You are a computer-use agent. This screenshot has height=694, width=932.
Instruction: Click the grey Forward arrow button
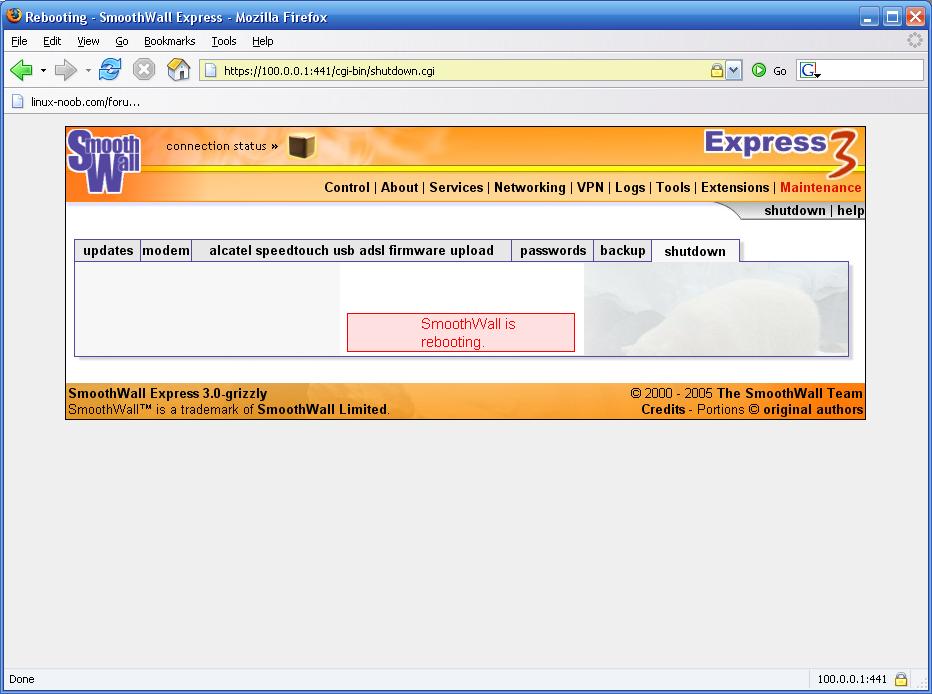click(x=65, y=70)
